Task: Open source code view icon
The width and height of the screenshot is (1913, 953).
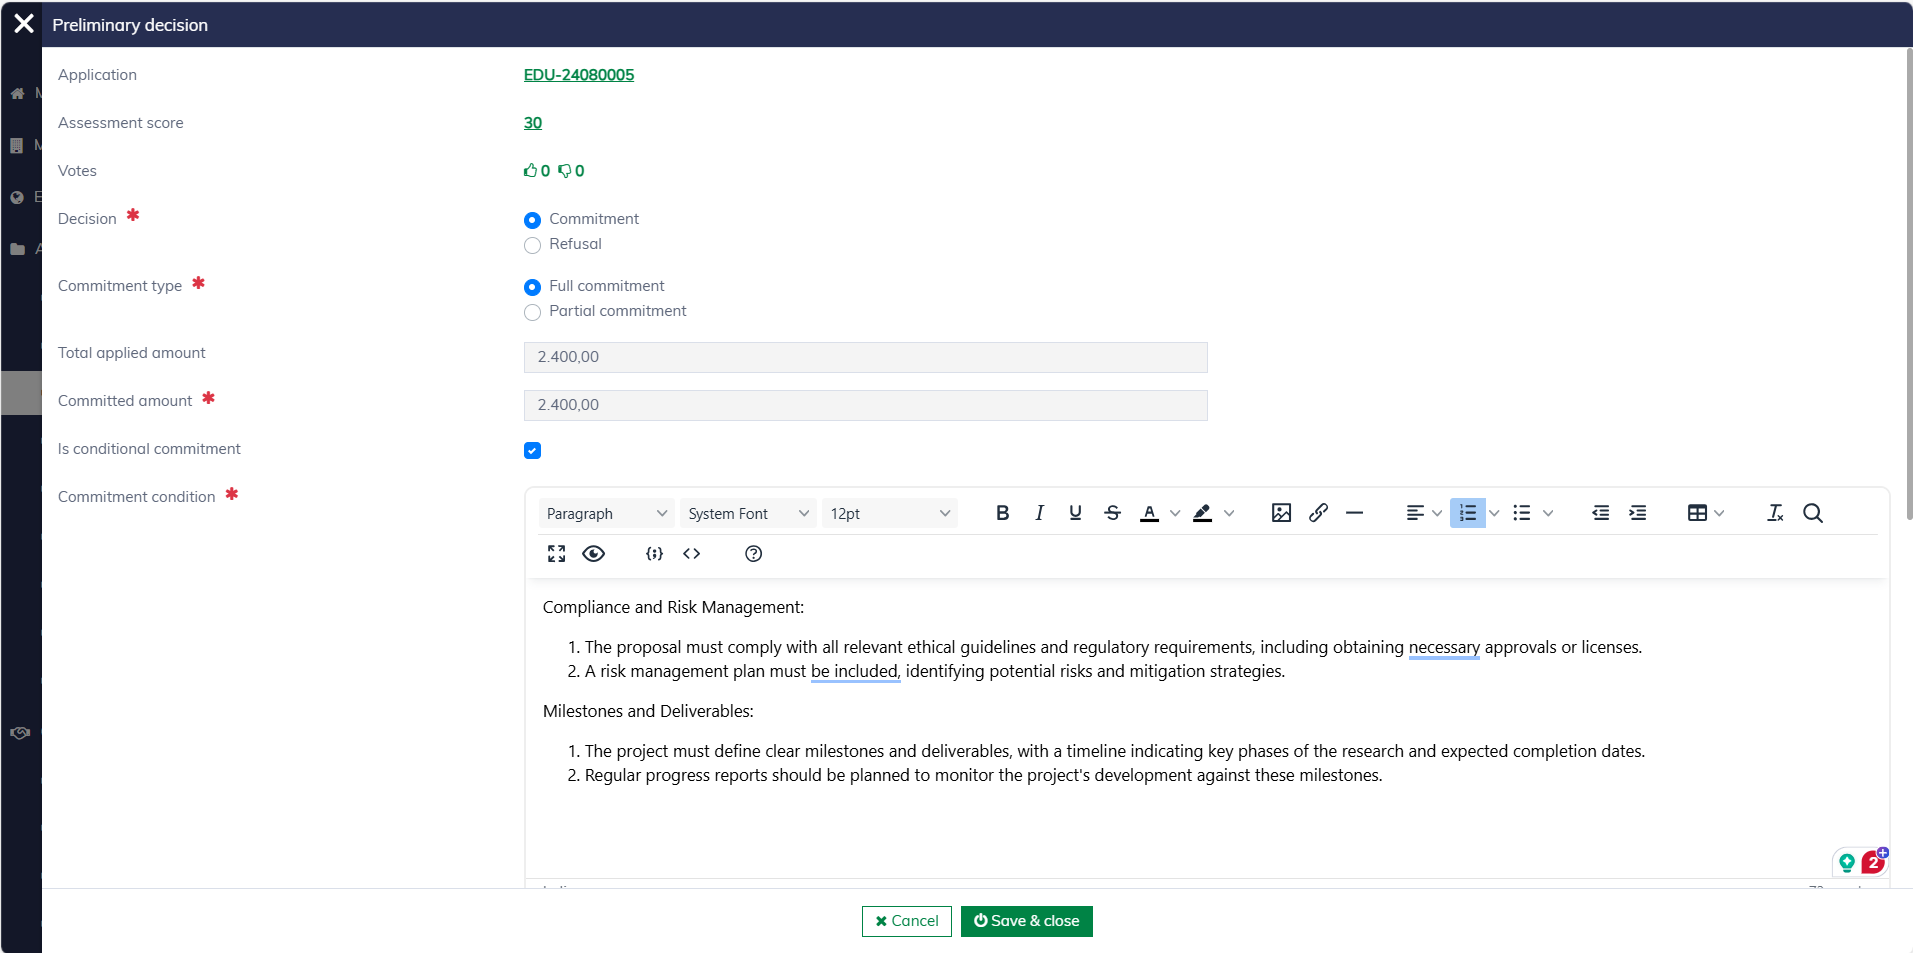Action: coord(692,554)
